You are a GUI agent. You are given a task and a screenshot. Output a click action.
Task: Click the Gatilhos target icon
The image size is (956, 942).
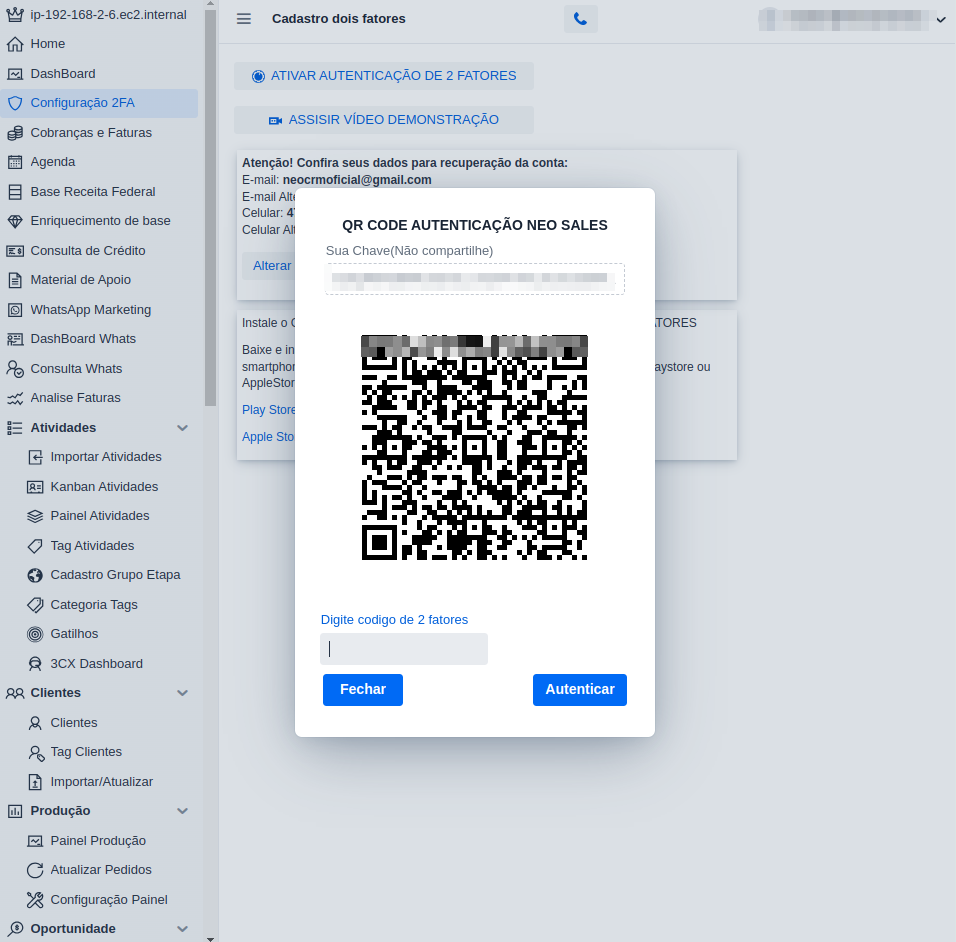click(35, 634)
